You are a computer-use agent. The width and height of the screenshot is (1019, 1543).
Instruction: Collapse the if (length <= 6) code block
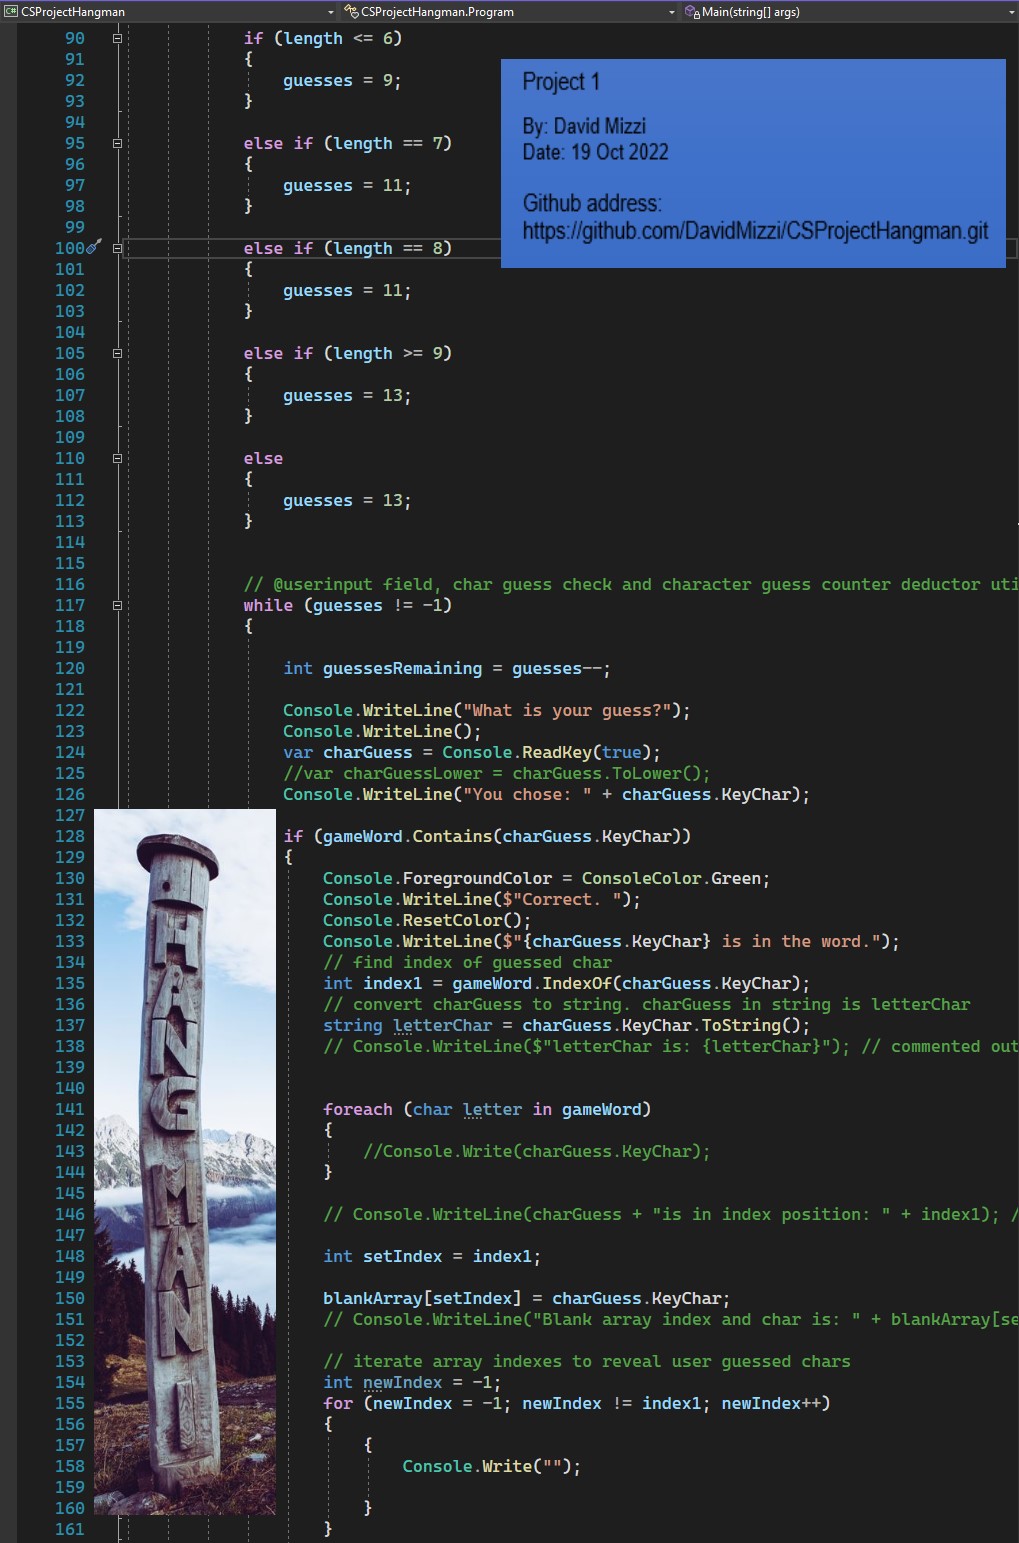[x=115, y=37]
